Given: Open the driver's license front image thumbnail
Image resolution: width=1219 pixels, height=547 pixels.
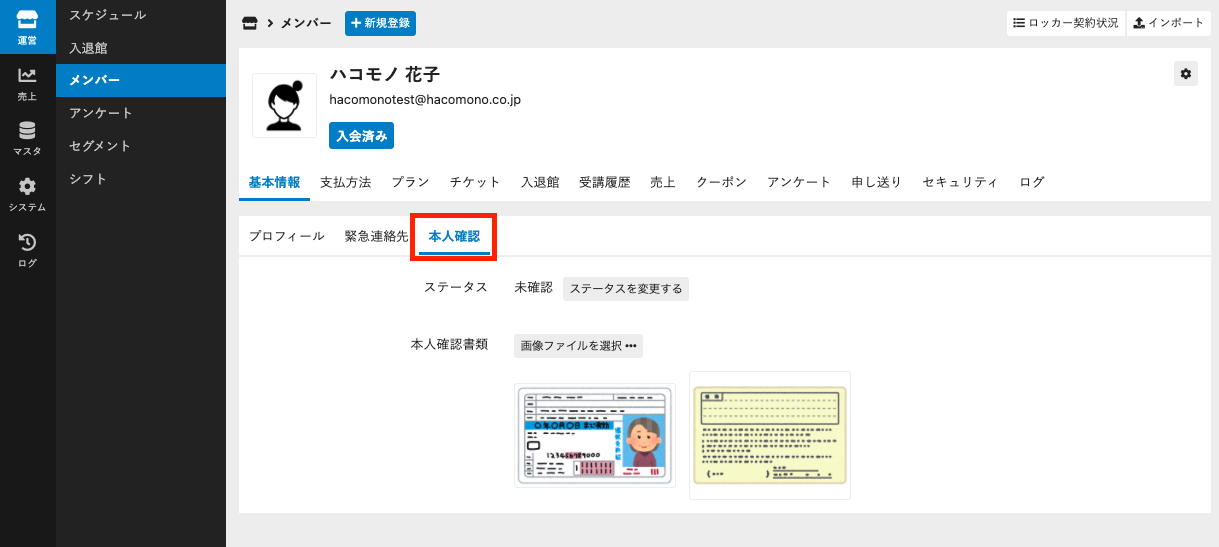Looking at the screenshot, I should (595, 435).
